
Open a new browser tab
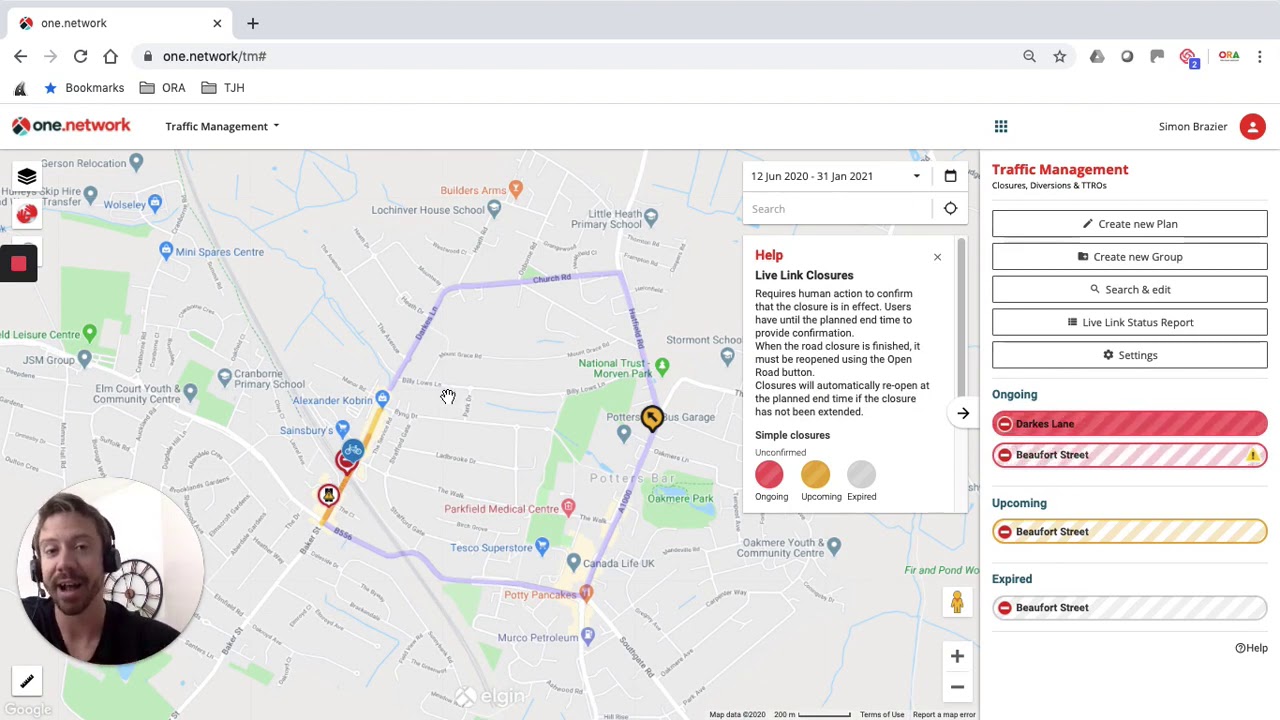pyautogui.click(x=252, y=23)
